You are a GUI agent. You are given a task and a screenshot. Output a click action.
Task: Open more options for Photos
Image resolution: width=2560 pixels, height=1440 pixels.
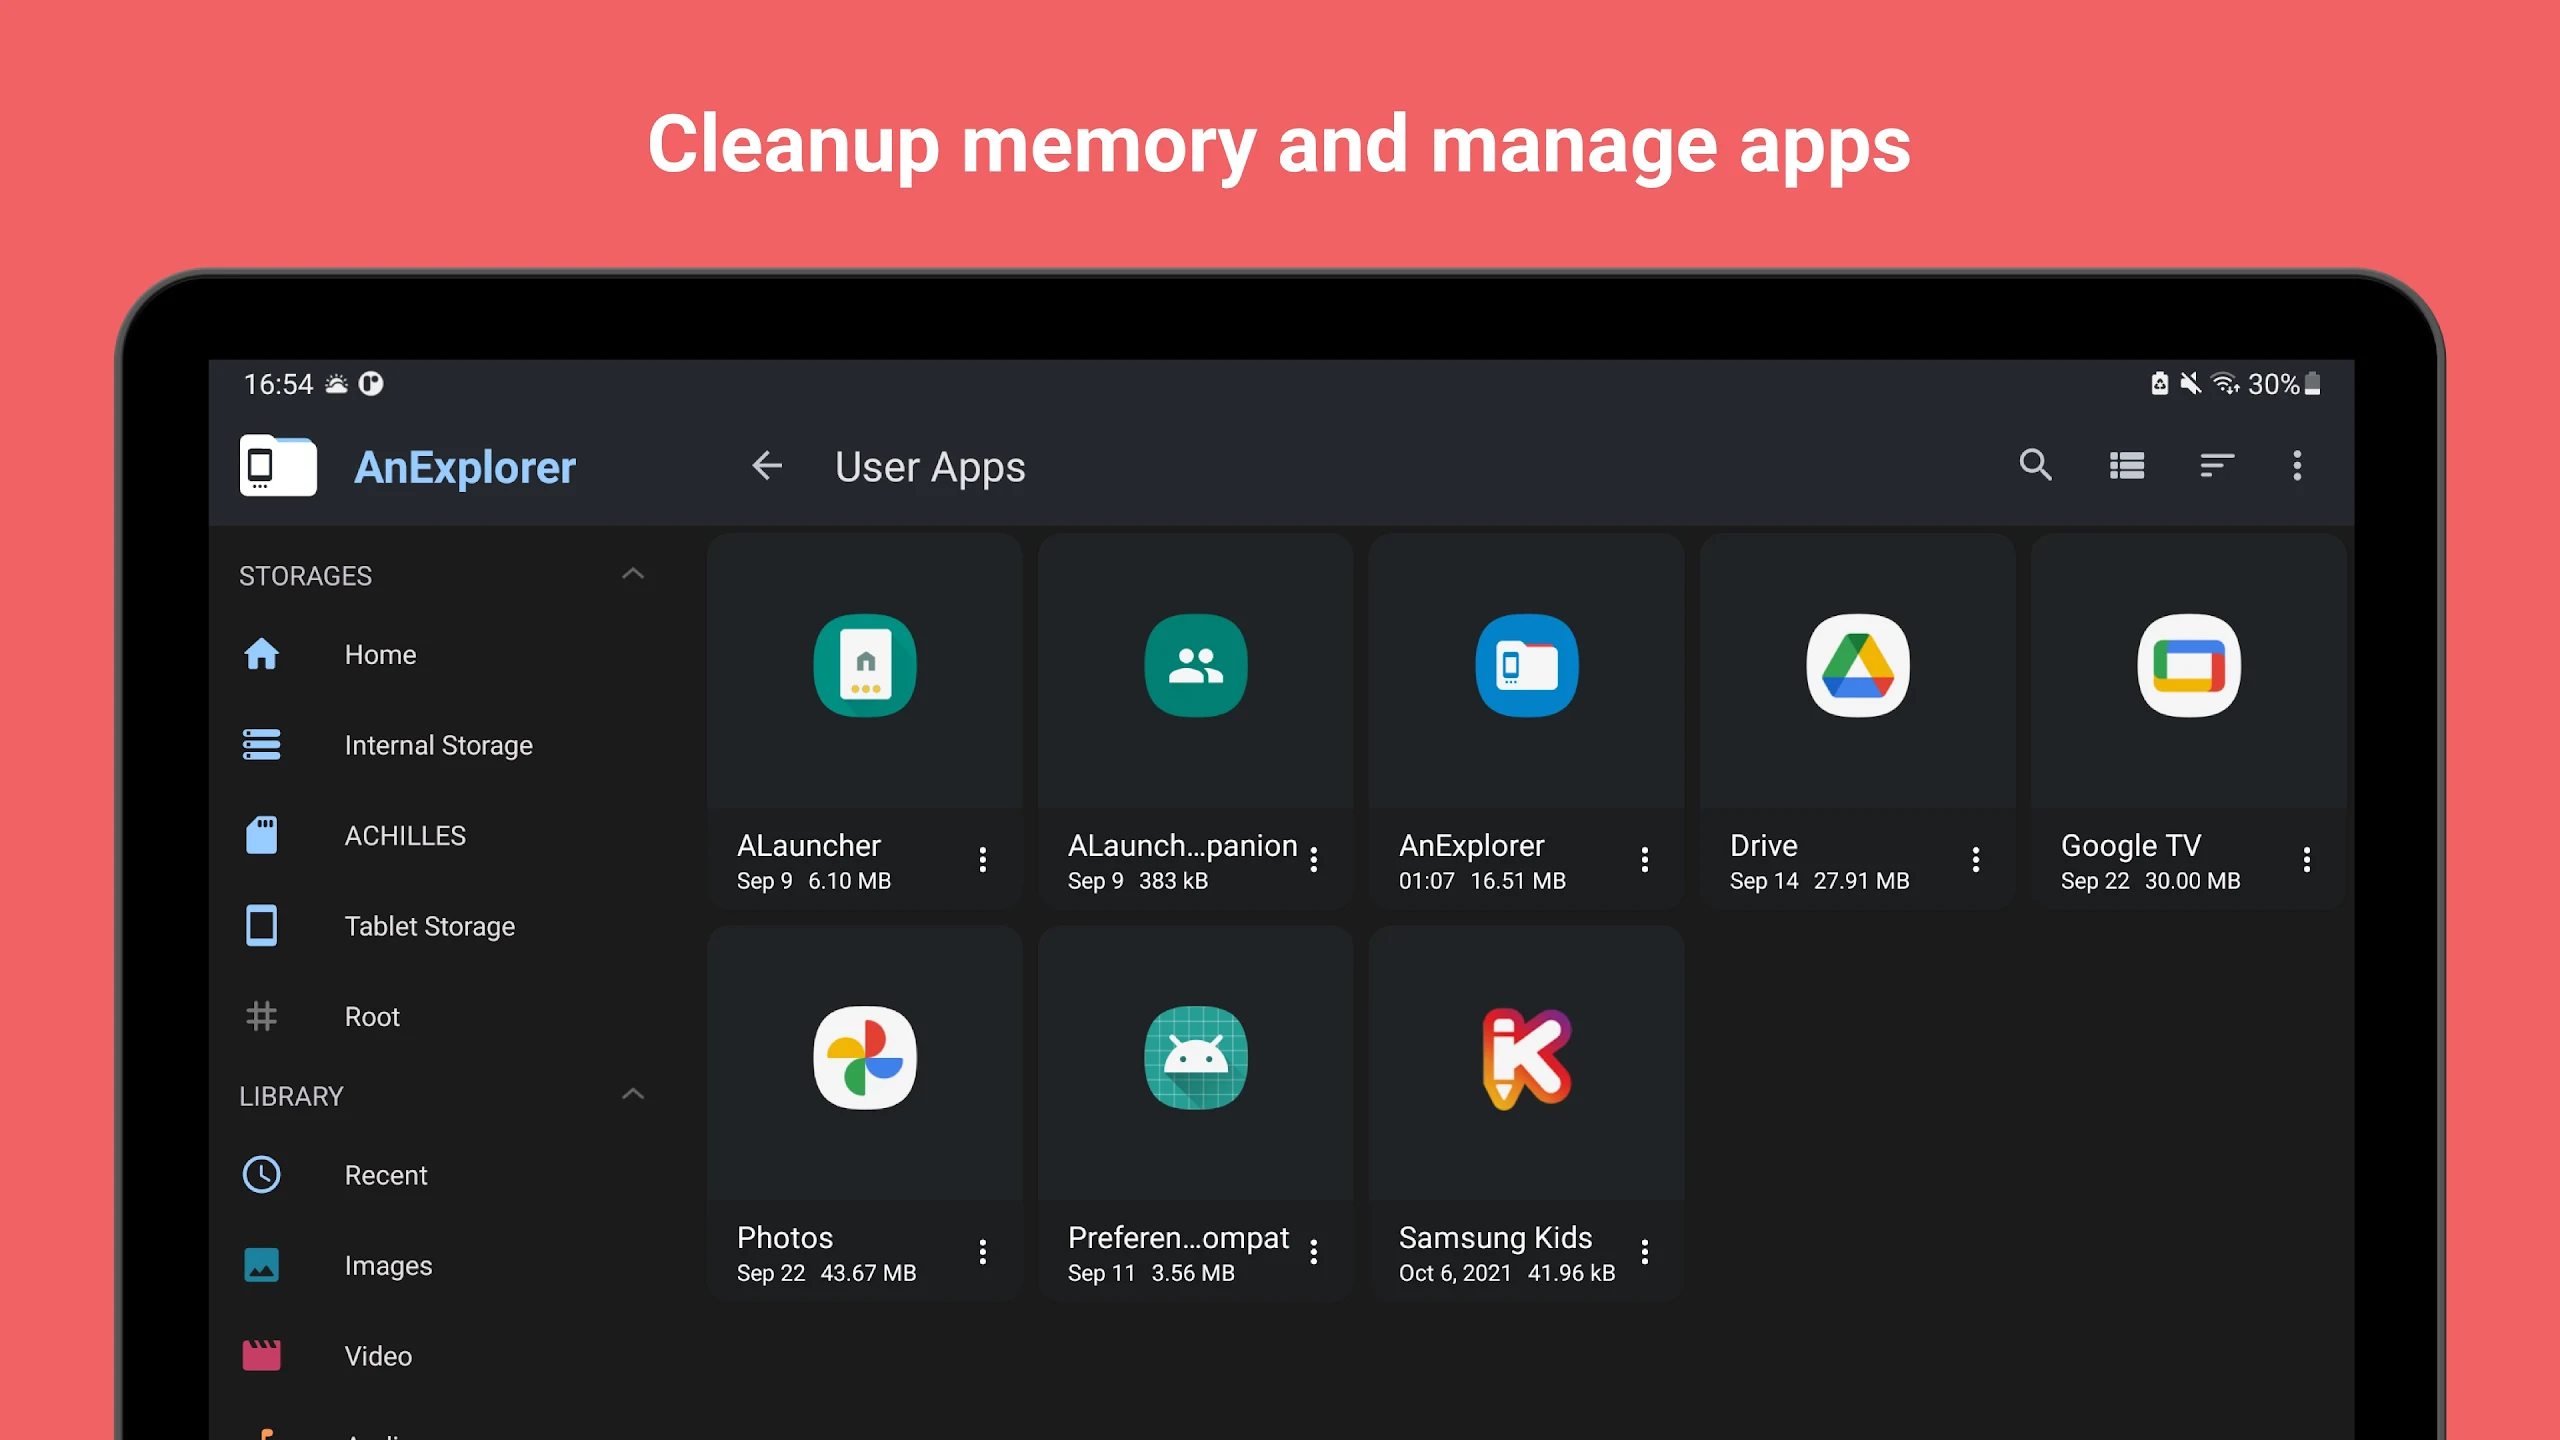click(983, 1251)
